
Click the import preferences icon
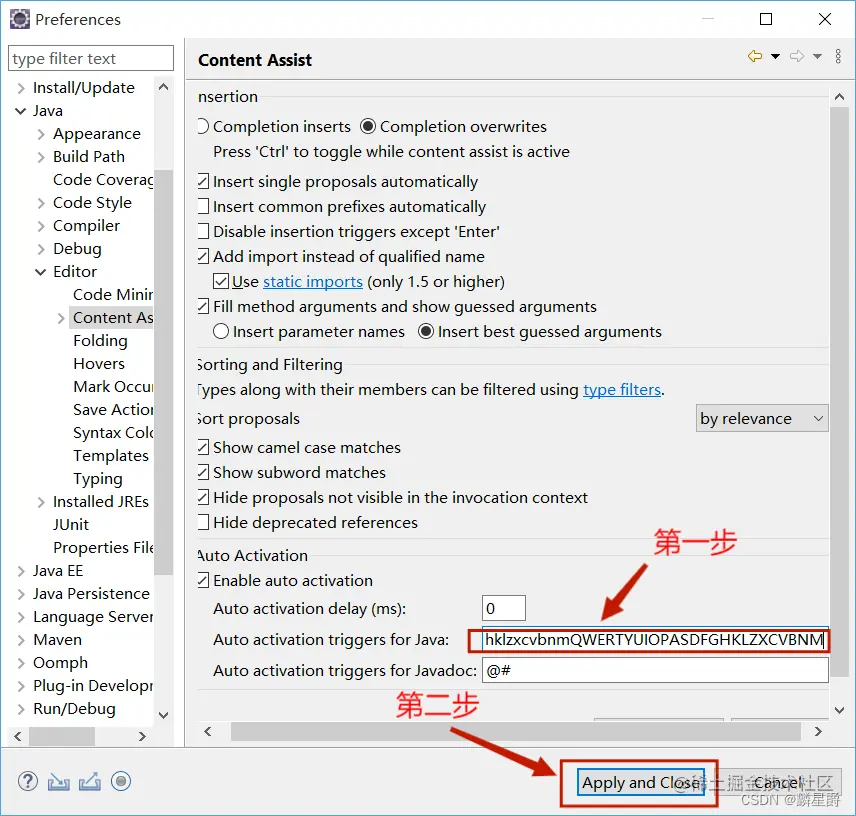pyautogui.click(x=58, y=782)
